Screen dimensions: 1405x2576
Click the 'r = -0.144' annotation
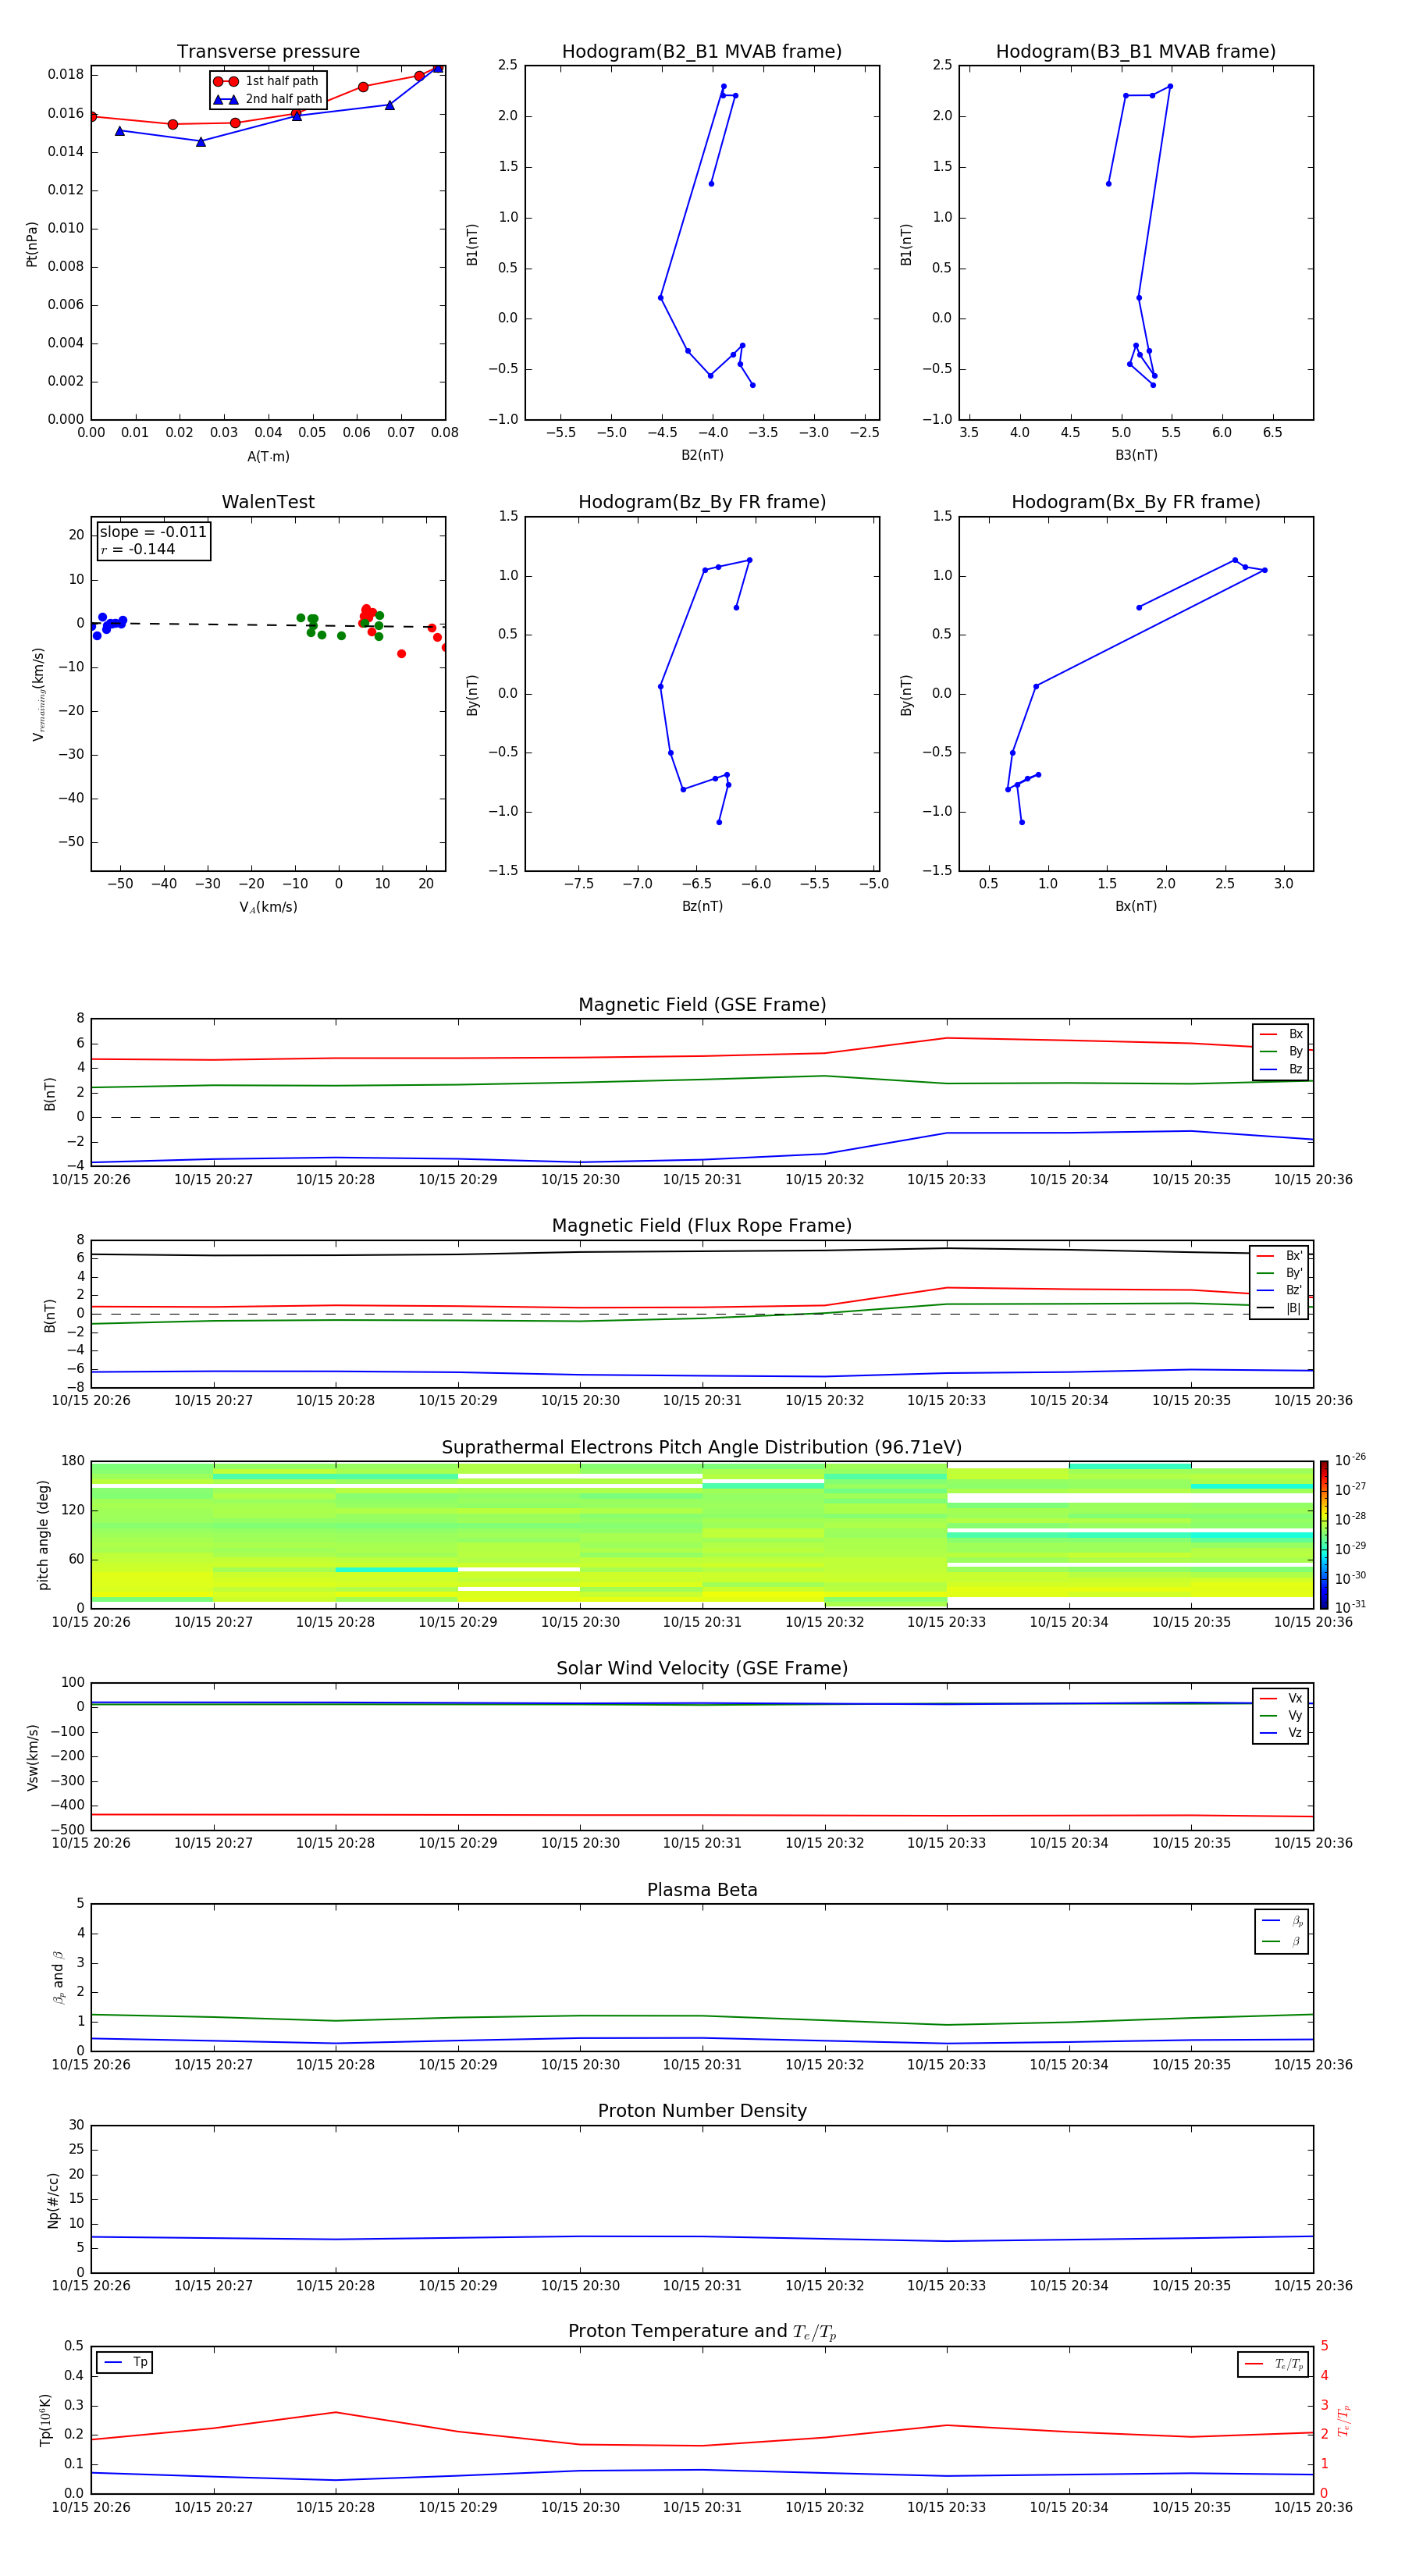[x=137, y=550]
